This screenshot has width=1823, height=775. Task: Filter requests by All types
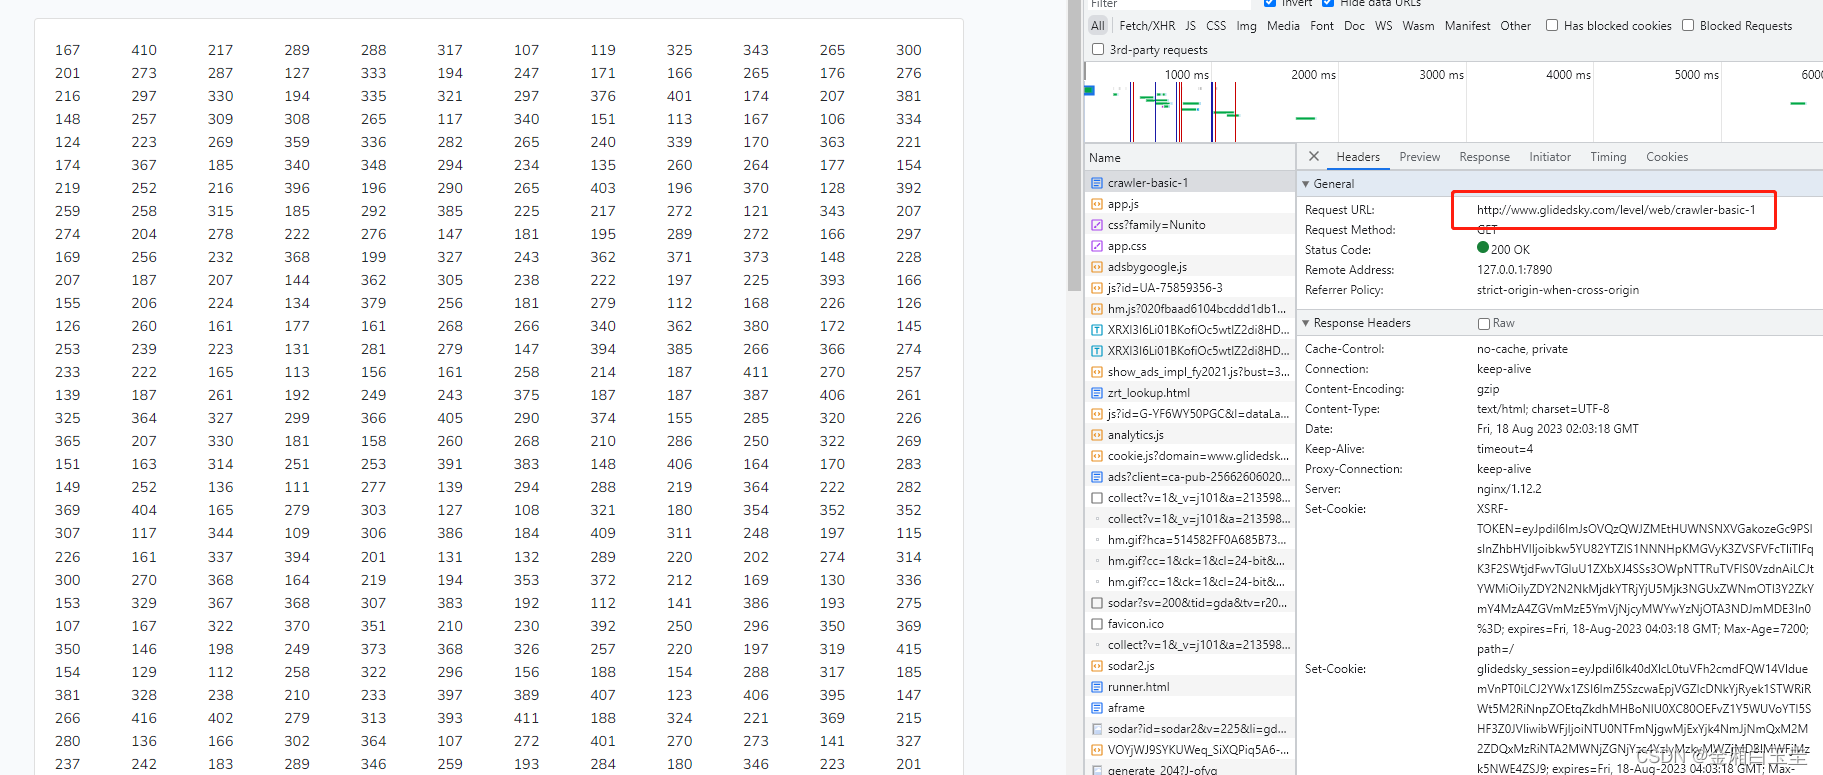tap(1098, 26)
